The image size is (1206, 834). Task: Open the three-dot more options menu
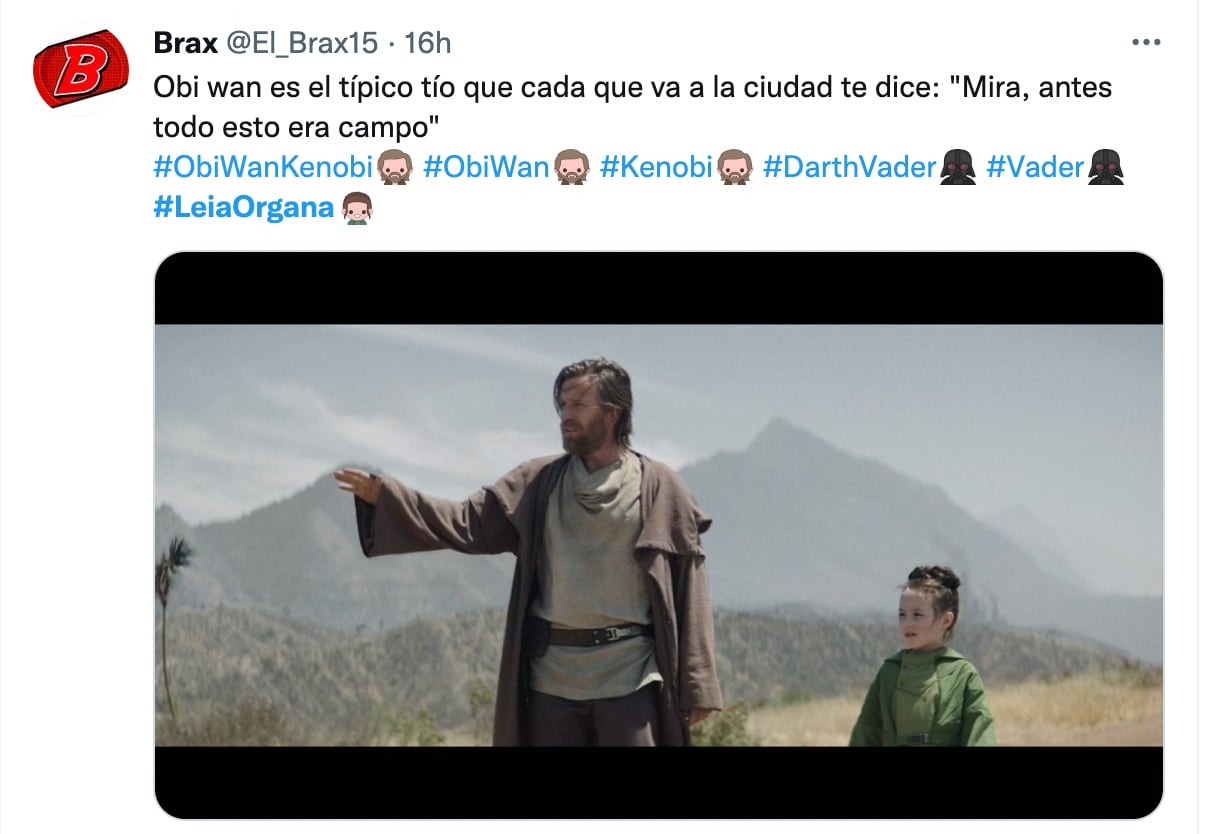[x=1145, y=43]
